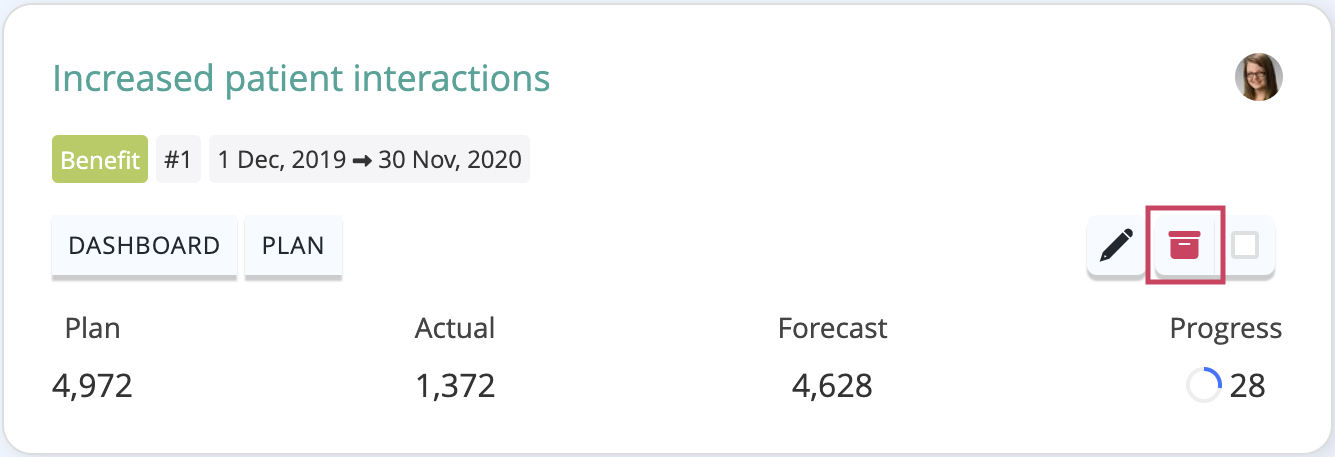Image resolution: width=1335 pixels, height=457 pixels.
Task: Go to the PLAN button
Action: [x=293, y=246]
